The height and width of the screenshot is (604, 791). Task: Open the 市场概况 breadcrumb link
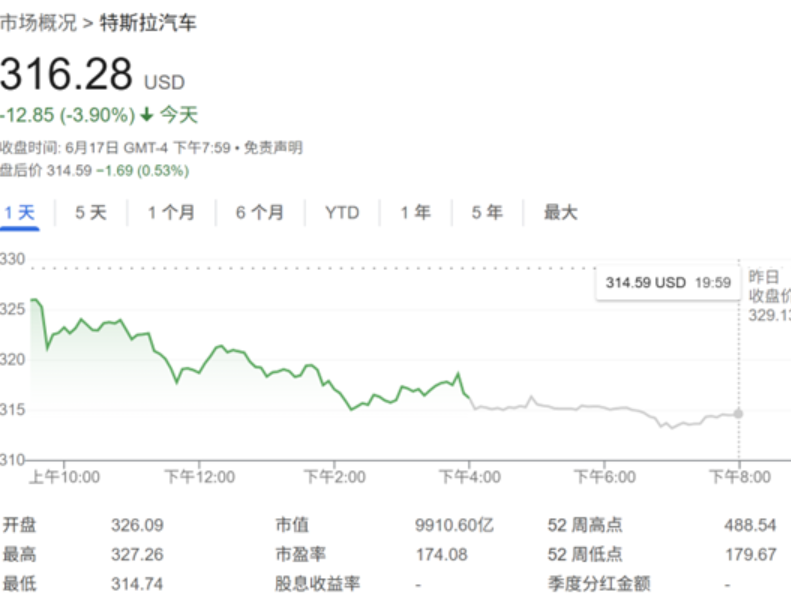pyautogui.click(x=38, y=23)
